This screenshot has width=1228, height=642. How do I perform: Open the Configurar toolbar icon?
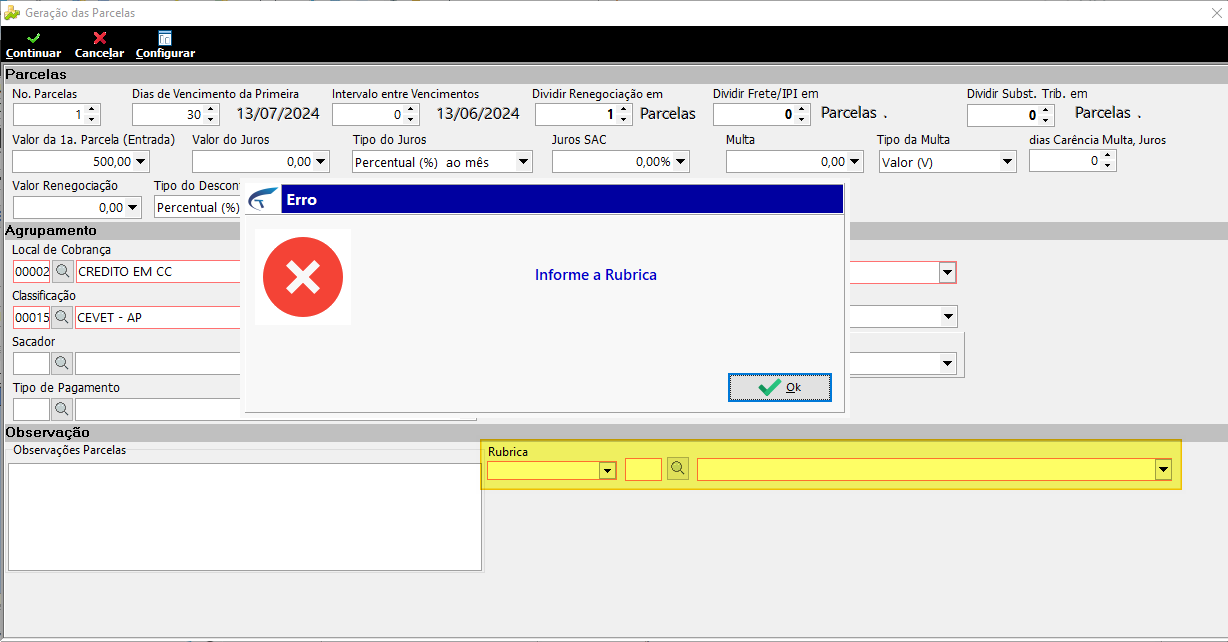coord(165,38)
